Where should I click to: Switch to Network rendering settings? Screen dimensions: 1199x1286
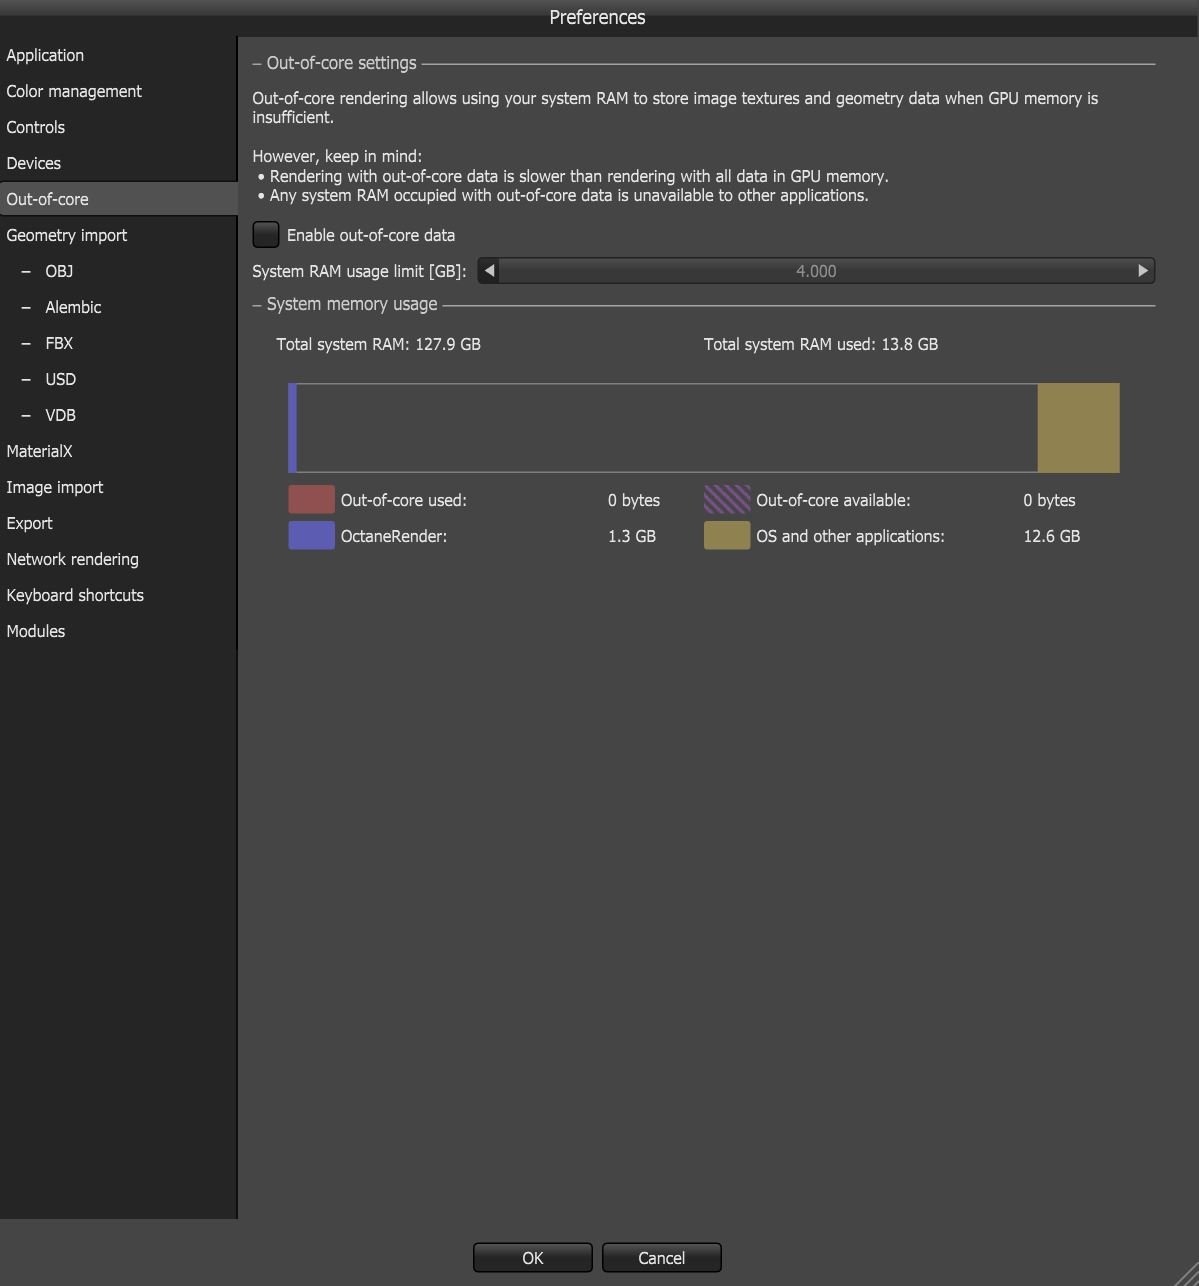[x=73, y=559]
